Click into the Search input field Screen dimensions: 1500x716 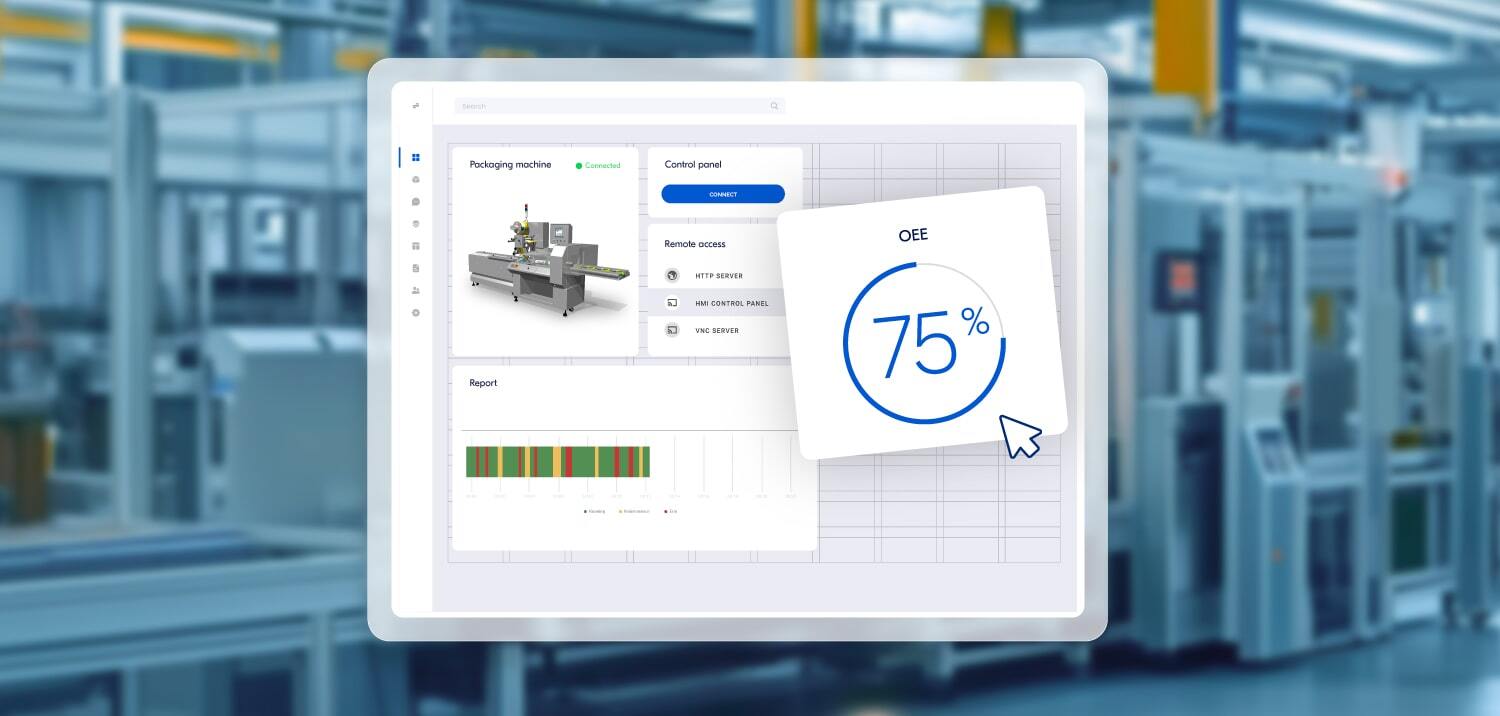610,106
